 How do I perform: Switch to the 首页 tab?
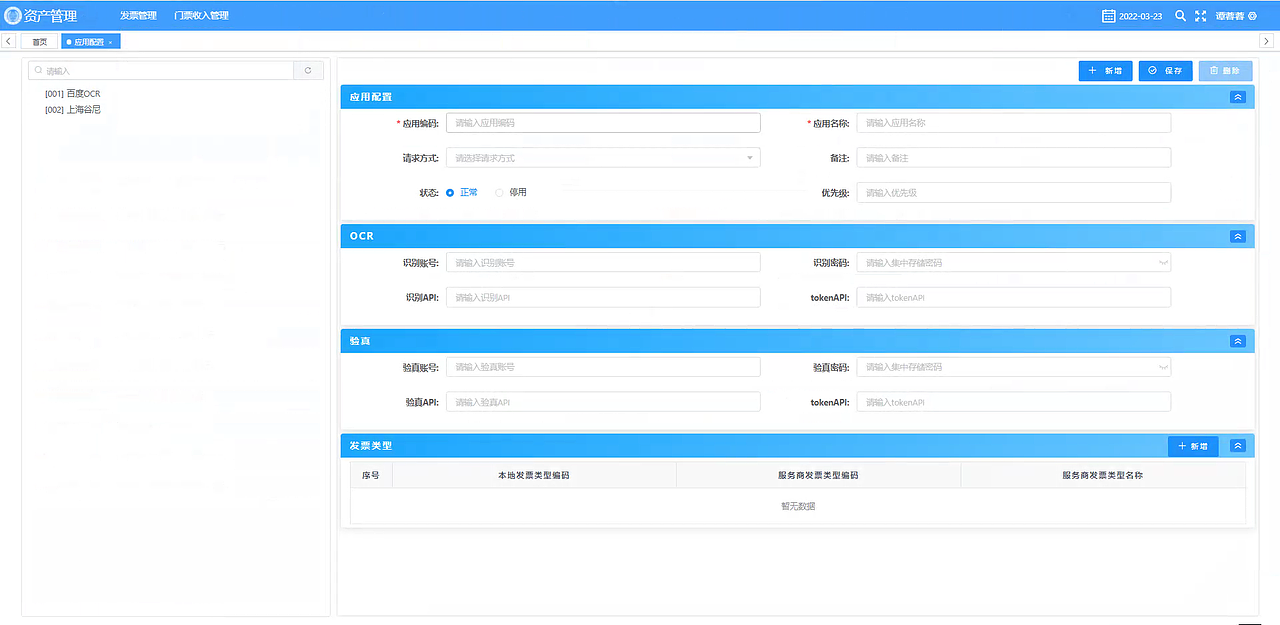[x=40, y=42]
